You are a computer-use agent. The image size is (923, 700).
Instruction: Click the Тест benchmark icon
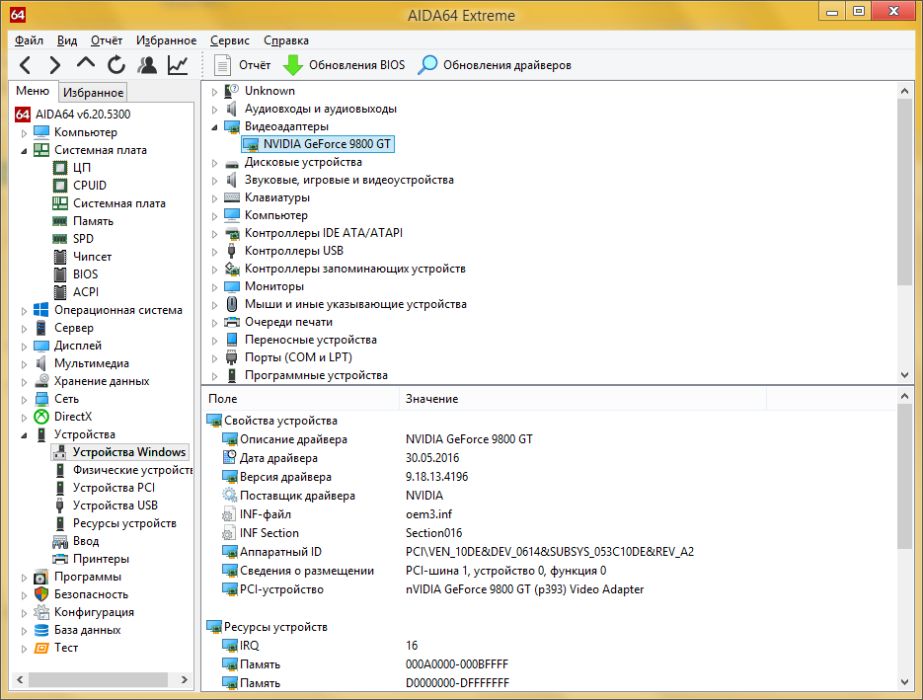point(41,648)
